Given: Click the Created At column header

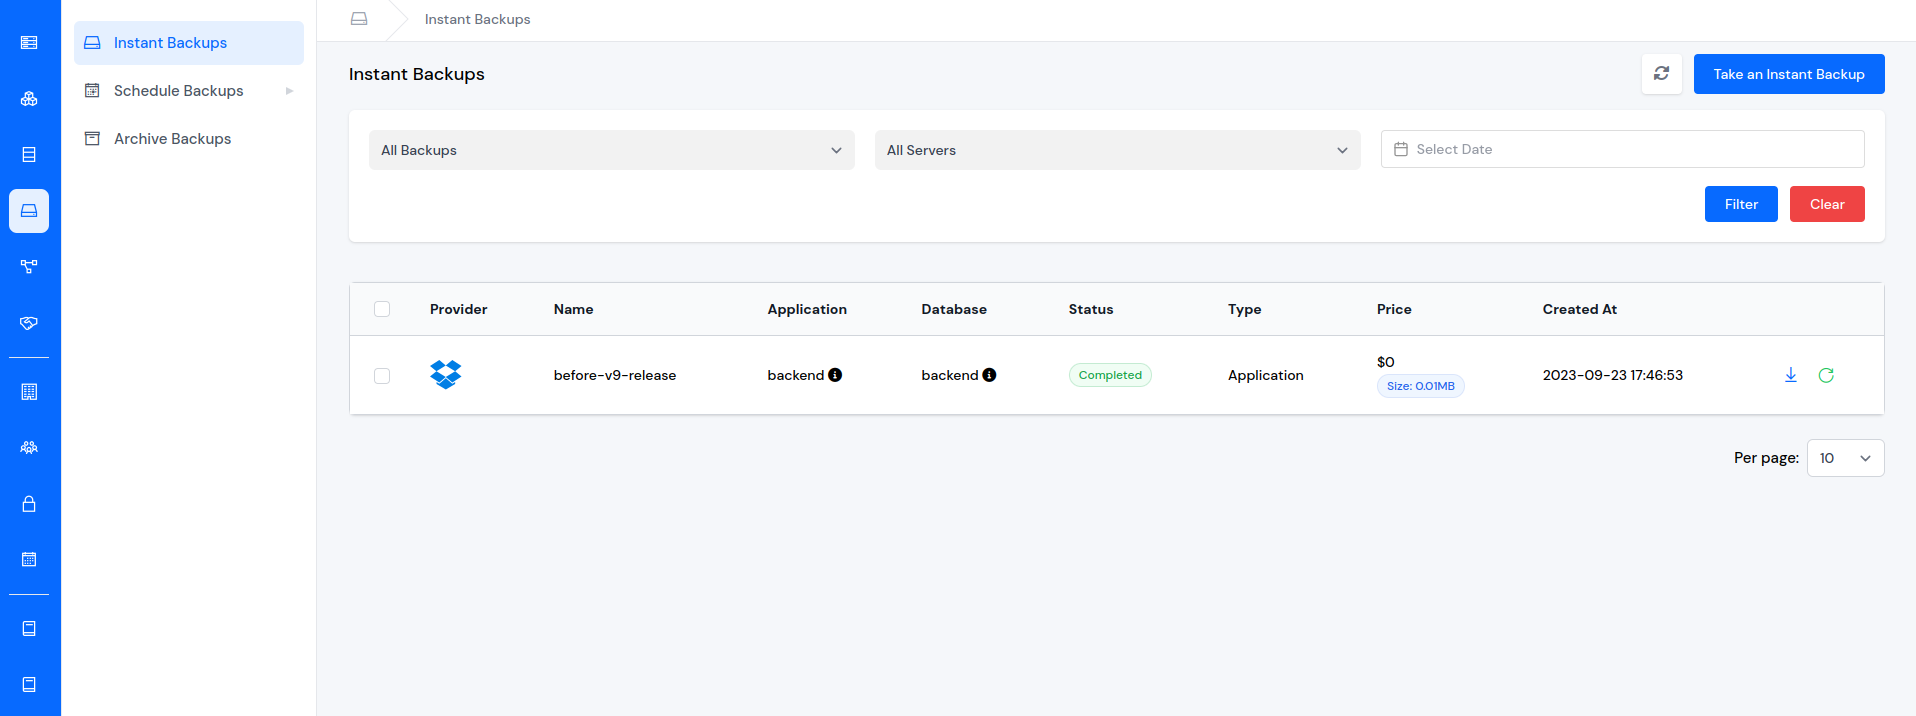Looking at the screenshot, I should point(1580,309).
